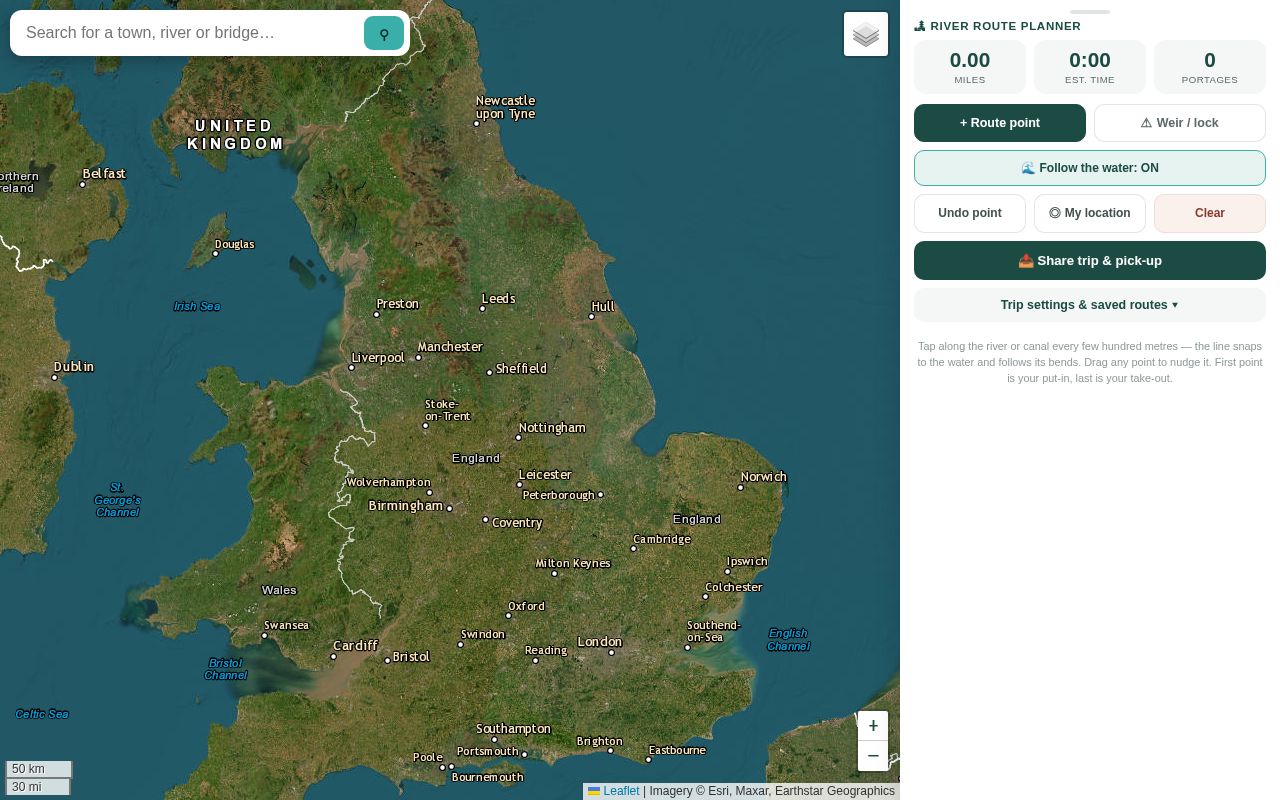
Task: Click the Newcastle upon Tyne label
Action: tap(505, 107)
